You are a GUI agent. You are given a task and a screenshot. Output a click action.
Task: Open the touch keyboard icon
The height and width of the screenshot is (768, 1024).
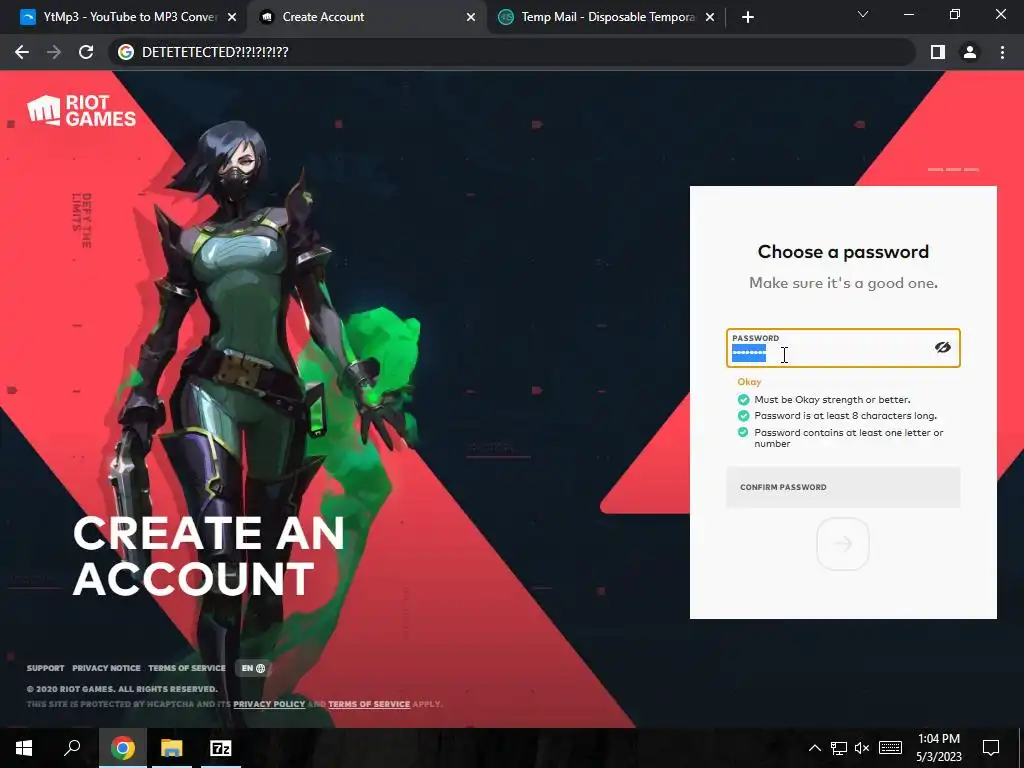(890, 748)
